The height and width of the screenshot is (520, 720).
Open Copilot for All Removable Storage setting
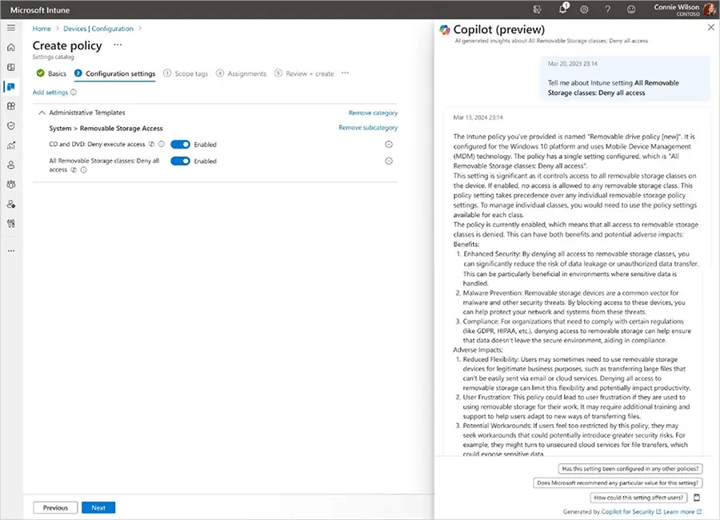tap(73, 170)
